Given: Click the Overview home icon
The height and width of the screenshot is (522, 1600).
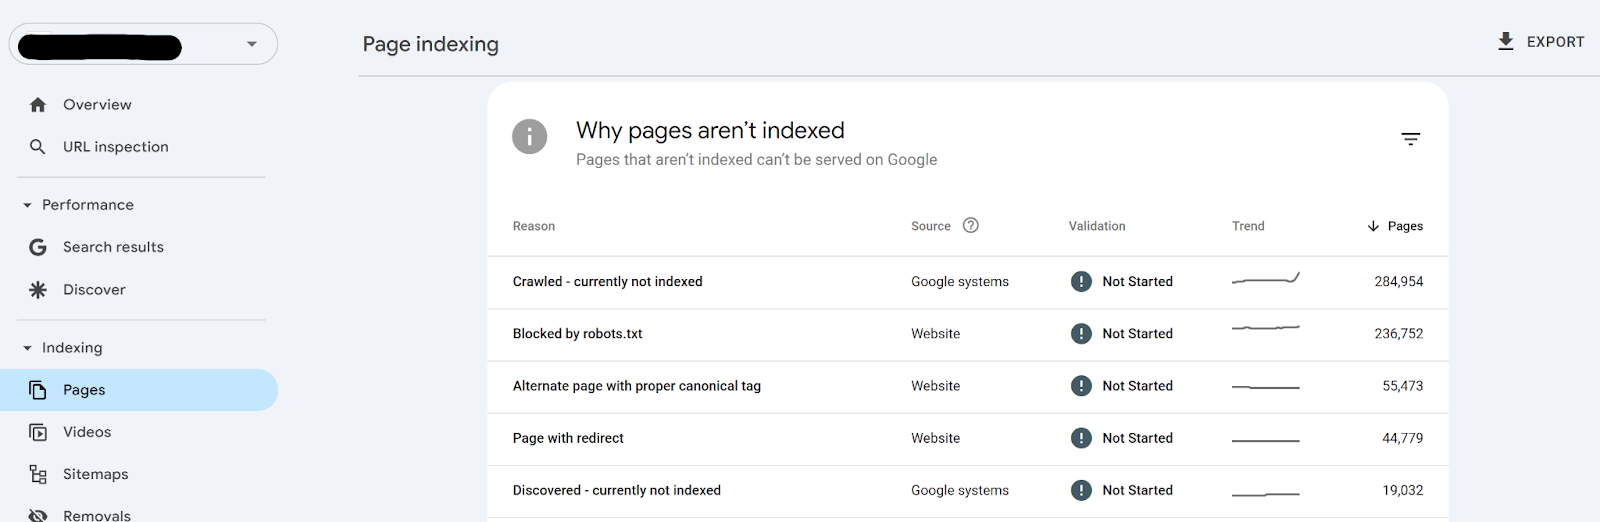Looking at the screenshot, I should pos(38,105).
